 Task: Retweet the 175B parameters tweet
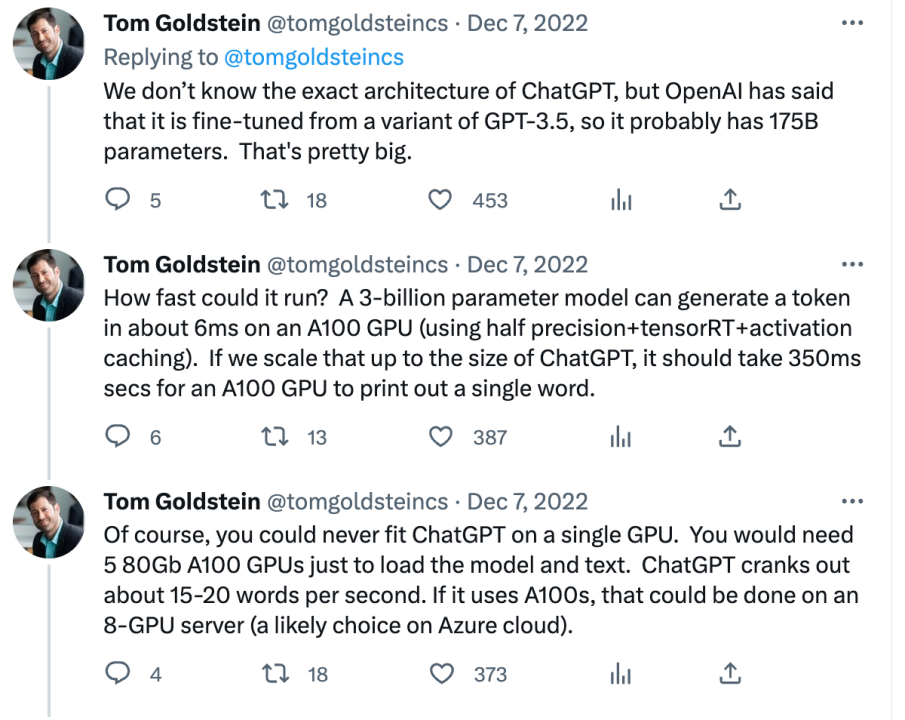click(273, 201)
